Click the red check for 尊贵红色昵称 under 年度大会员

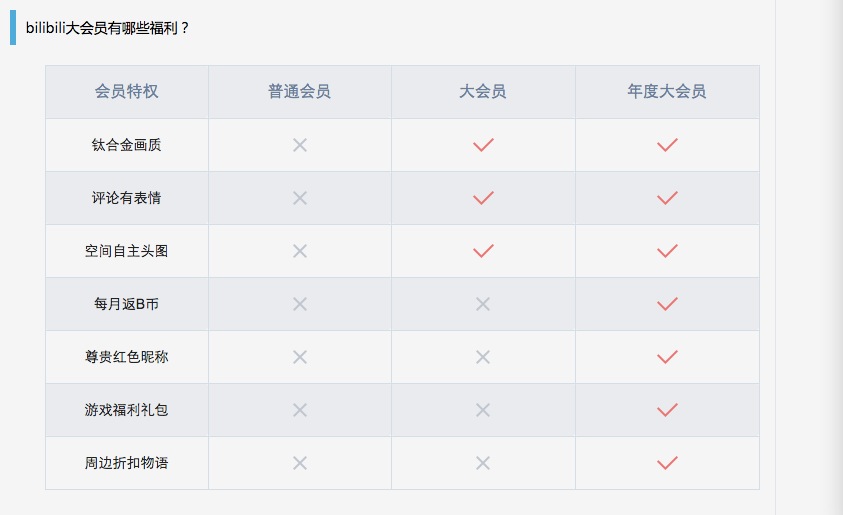(x=667, y=357)
